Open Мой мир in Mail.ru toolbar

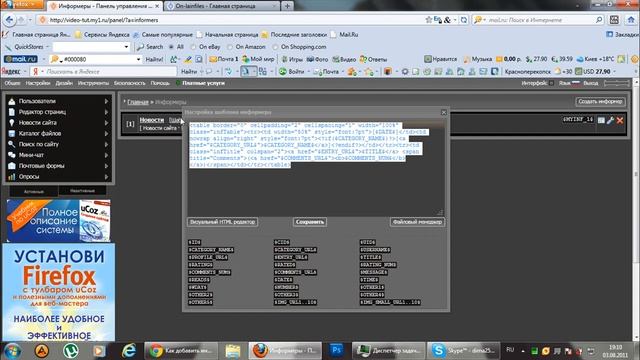[x=258, y=59]
